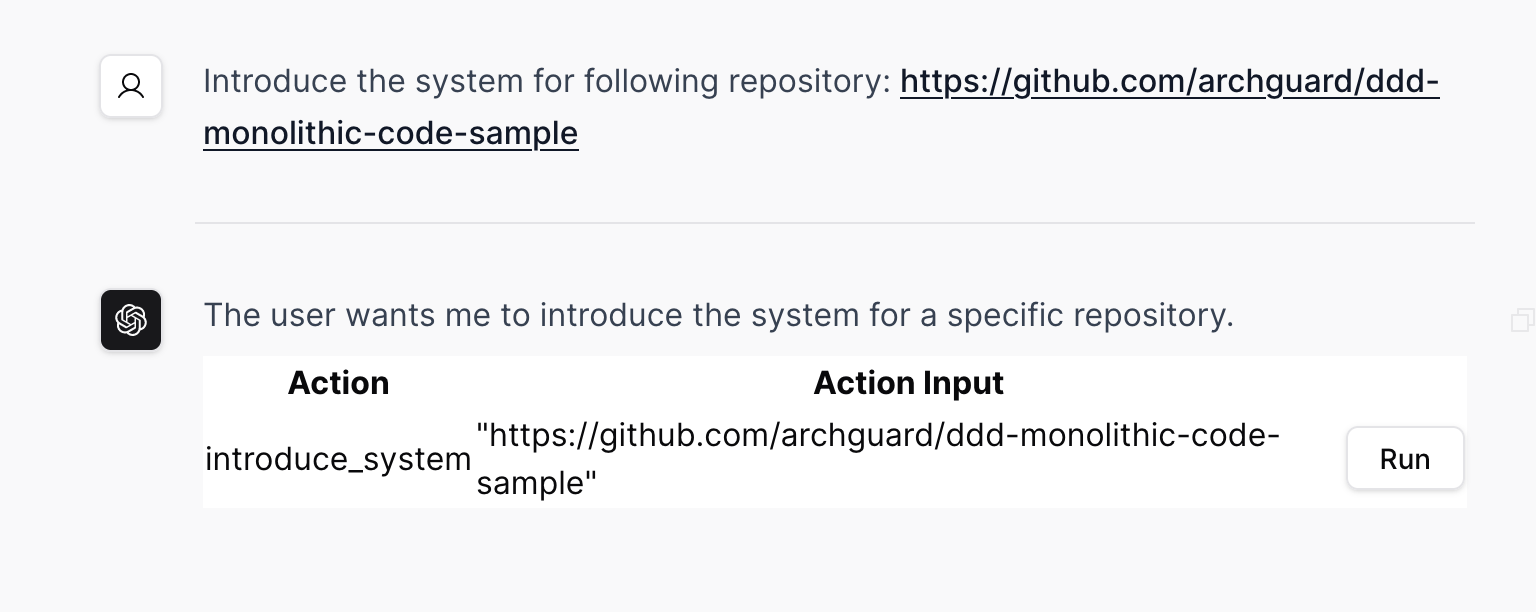Click the horizontal divider between the messages
Image resolution: width=1536 pixels, height=612 pixels.
coord(834,222)
